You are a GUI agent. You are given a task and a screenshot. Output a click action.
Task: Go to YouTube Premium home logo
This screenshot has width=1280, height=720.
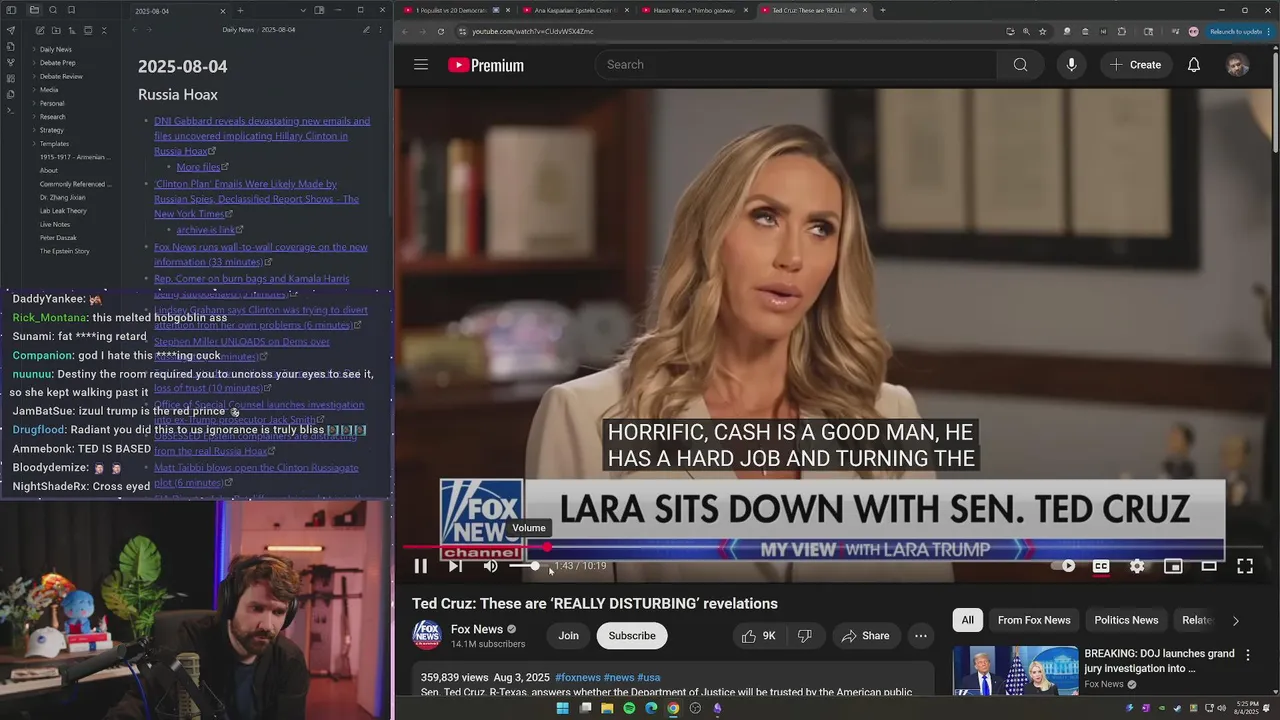coord(486,65)
